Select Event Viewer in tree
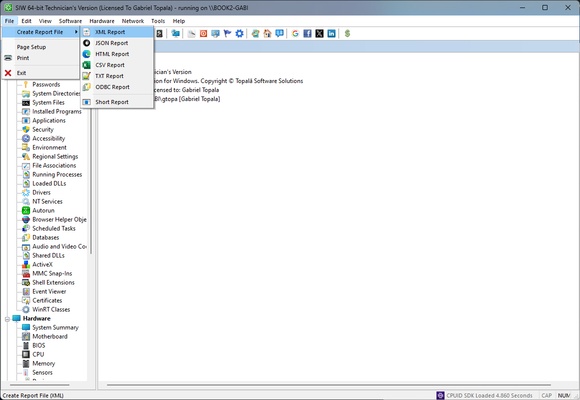The image size is (580, 400). tap(49, 292)
